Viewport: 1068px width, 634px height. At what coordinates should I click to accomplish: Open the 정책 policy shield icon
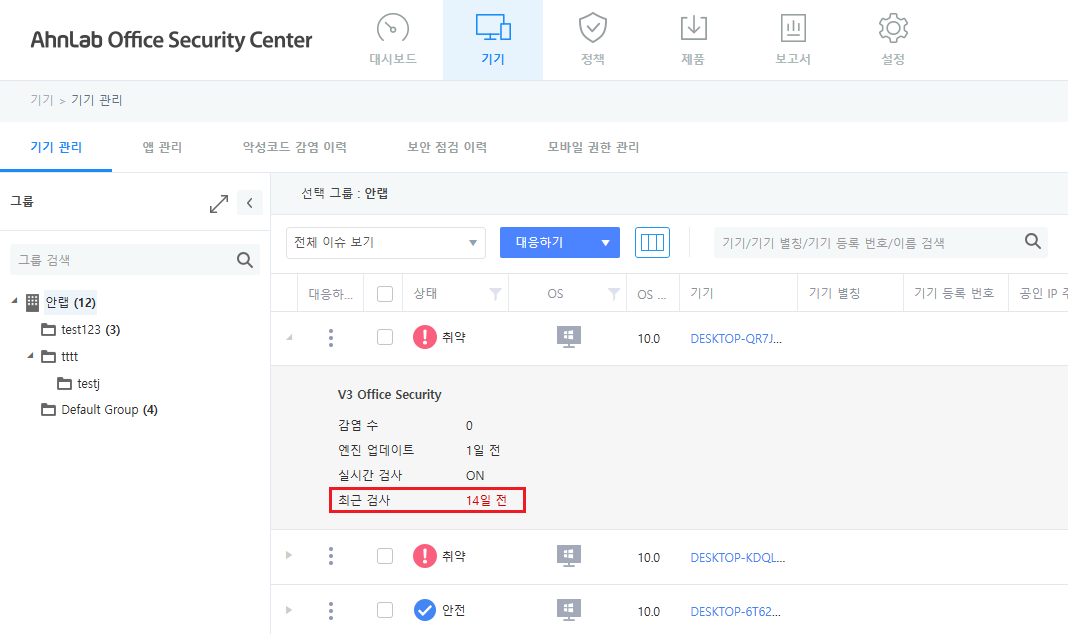[593, 28]
